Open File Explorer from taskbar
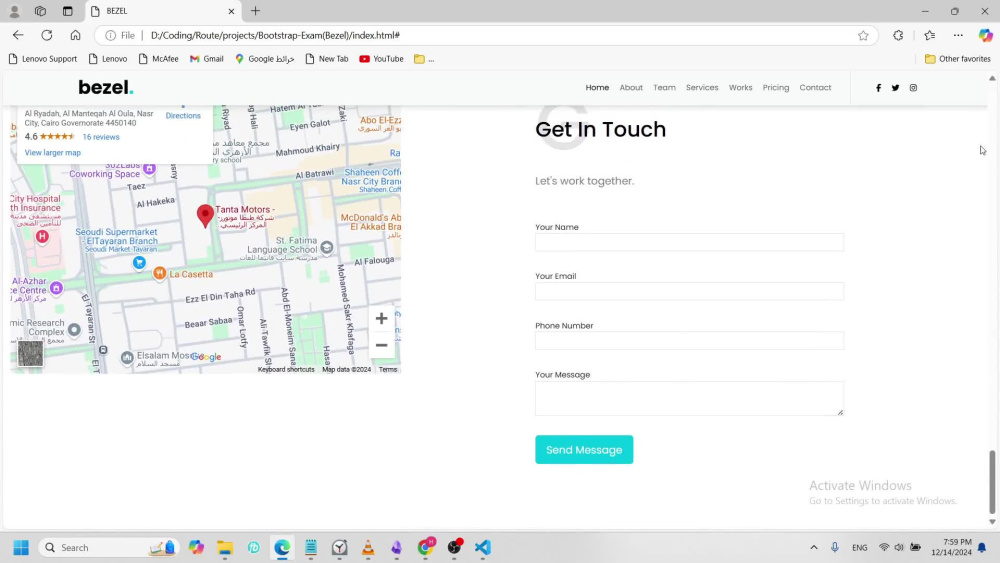Image resolution: width=1000 pixels, height=563 pixels. [x=224, y=548]
